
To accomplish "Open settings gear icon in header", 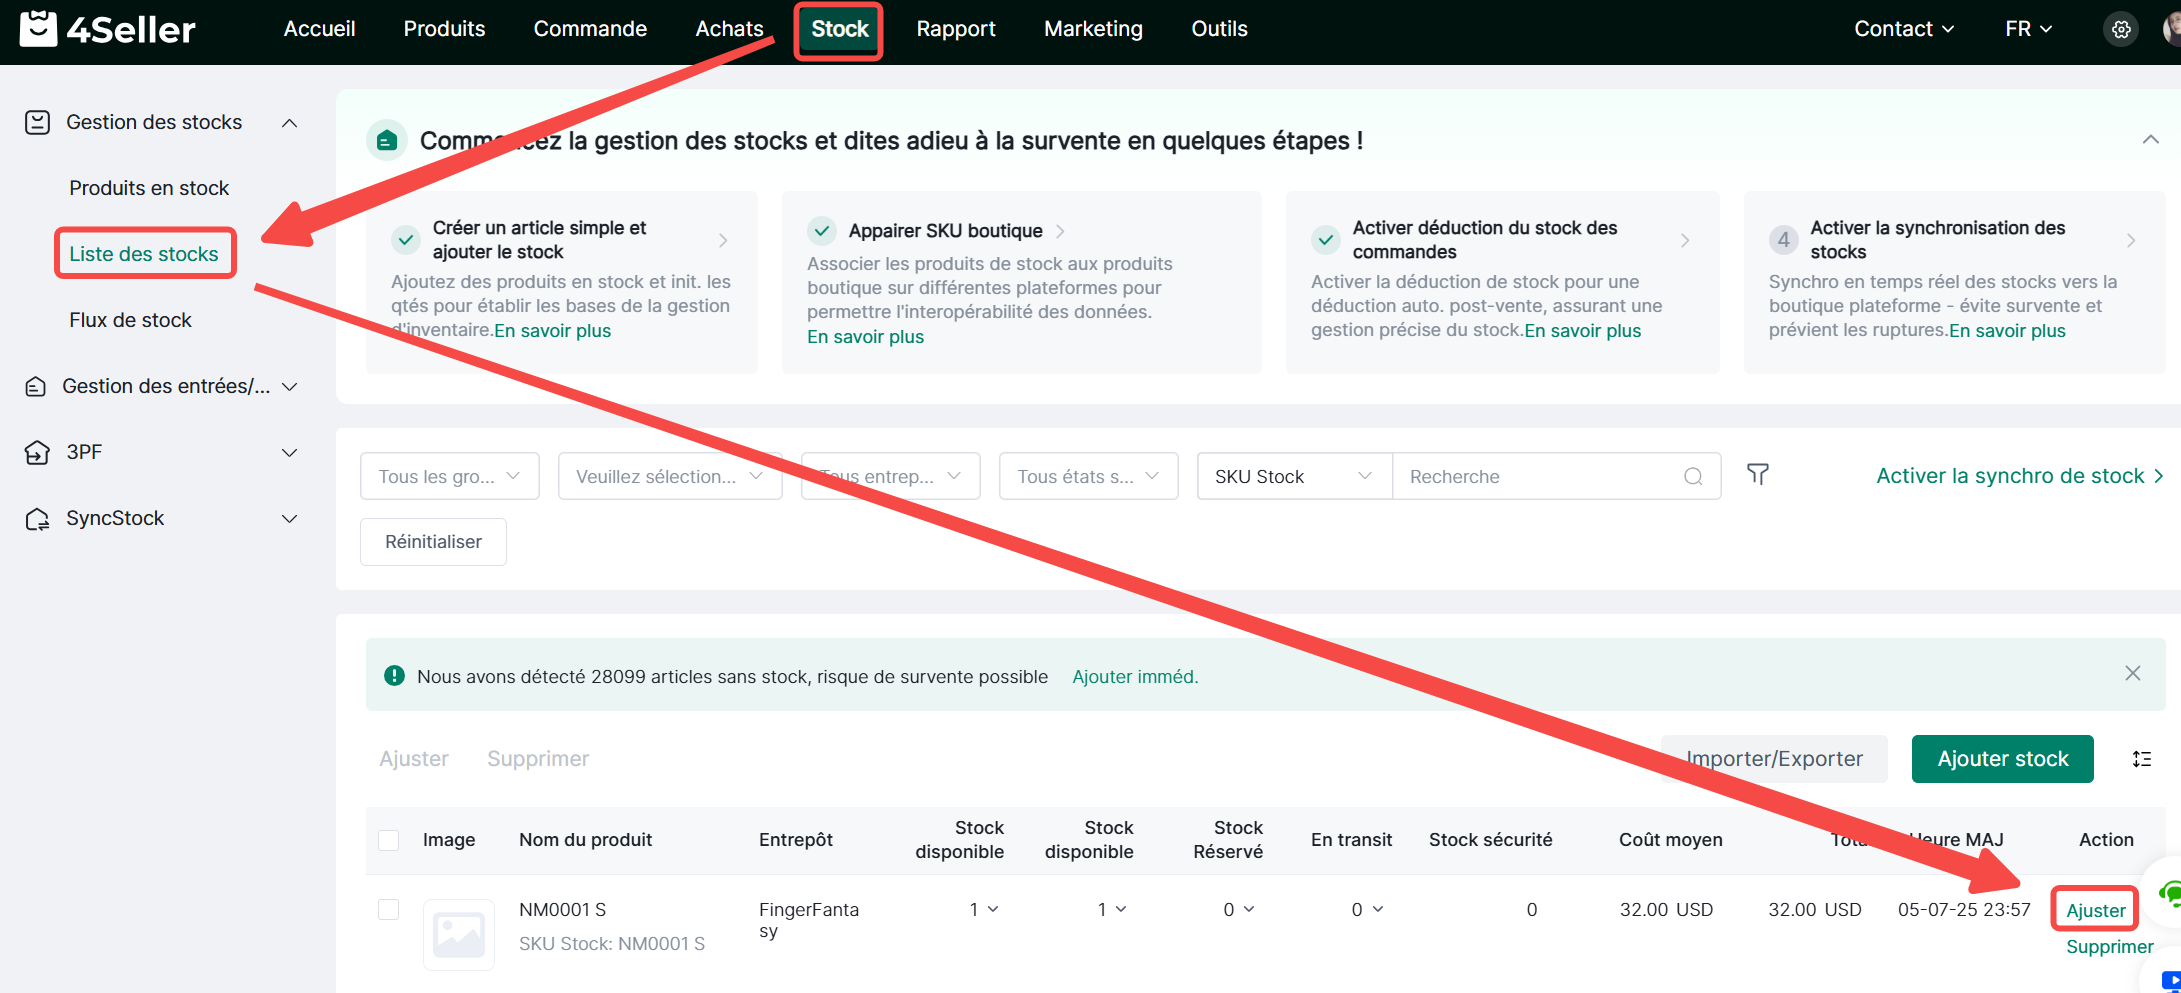I will tap(2121, 30).
